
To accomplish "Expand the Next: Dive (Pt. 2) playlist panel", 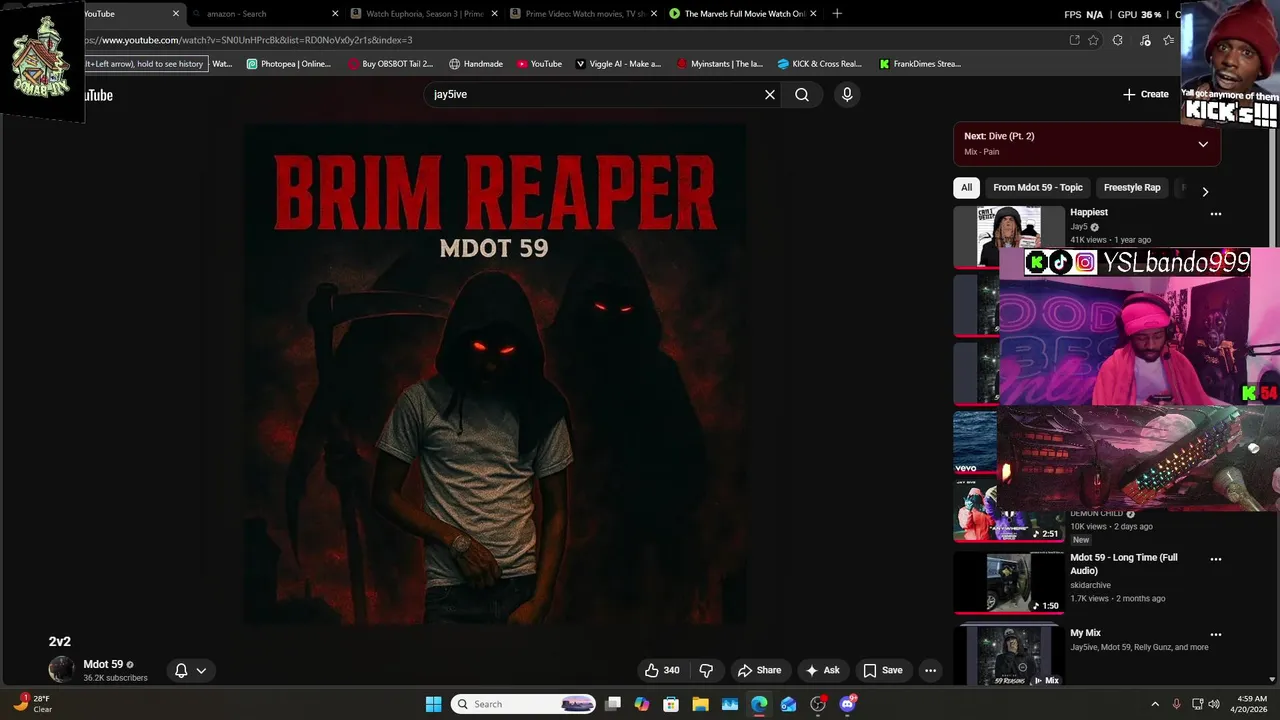I will coord(1203,144).
